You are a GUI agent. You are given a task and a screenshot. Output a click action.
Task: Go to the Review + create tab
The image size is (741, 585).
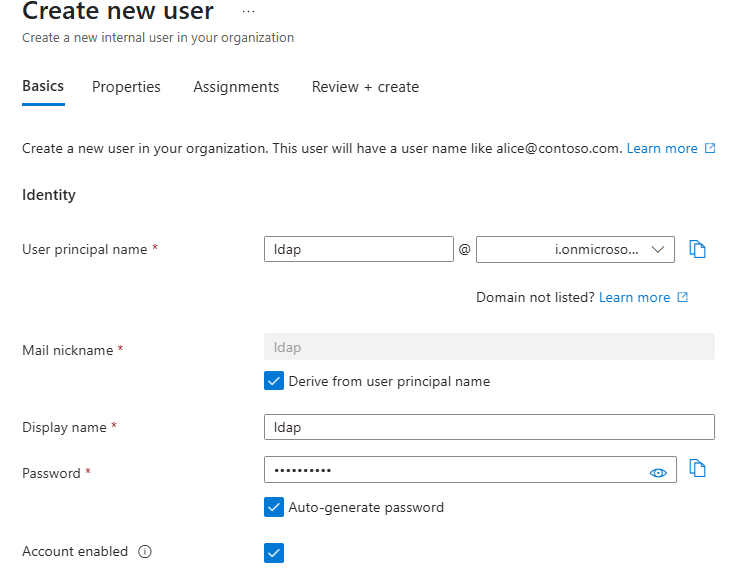pyautogui.click(x=365, y=87)
